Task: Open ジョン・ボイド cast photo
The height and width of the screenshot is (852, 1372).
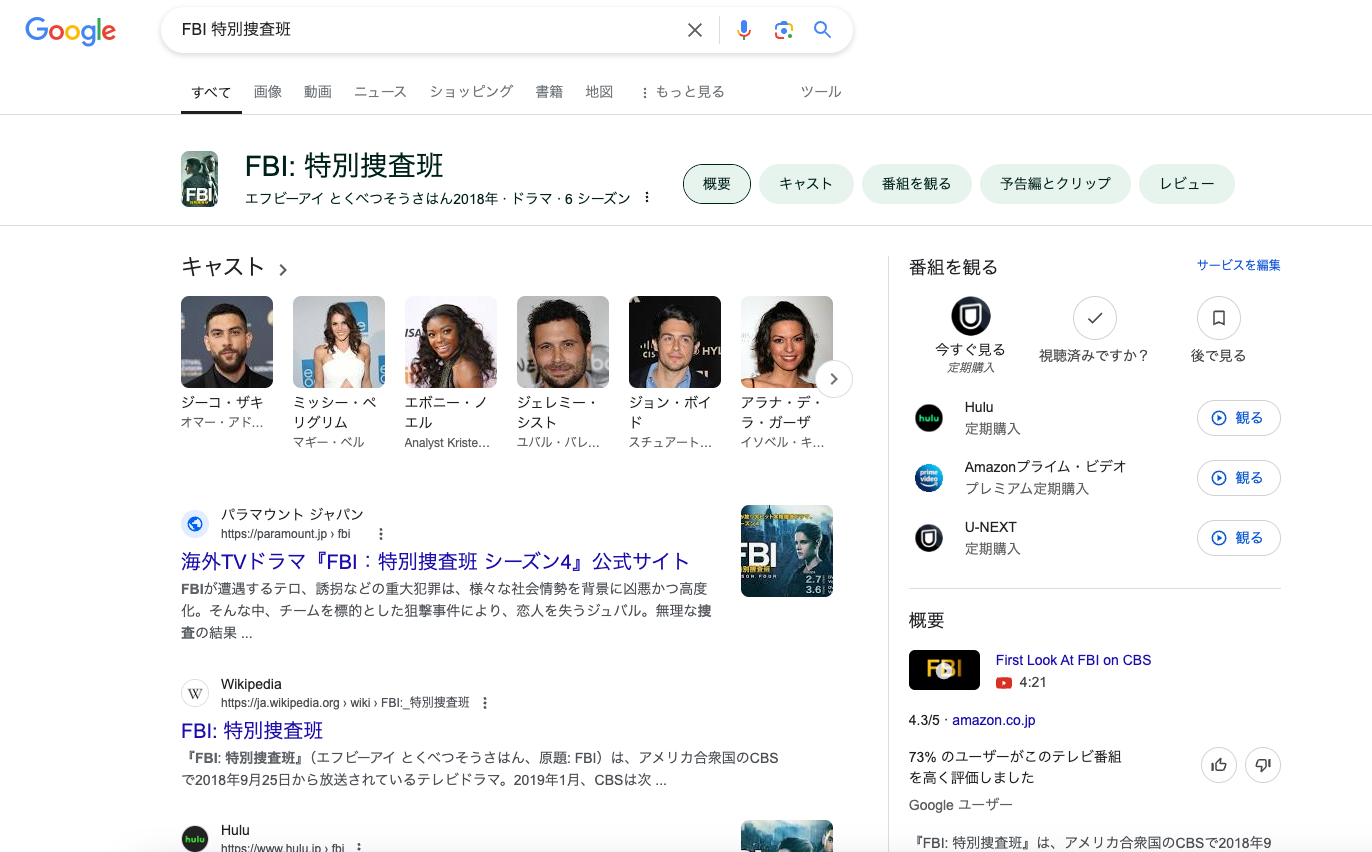Action: [x=675, y=342]
